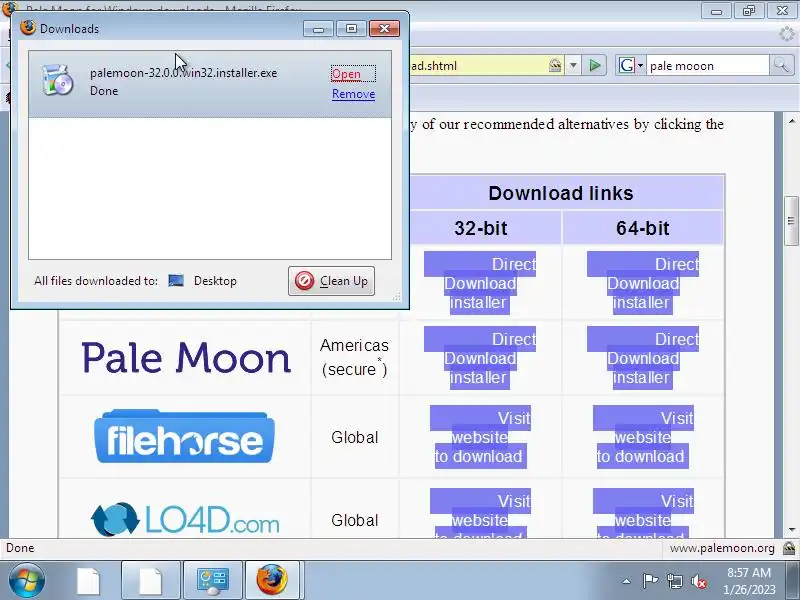This screenshot has width=800, height=600.
Task: Click the Downloads window resize grip
Action: pos(396,296)
